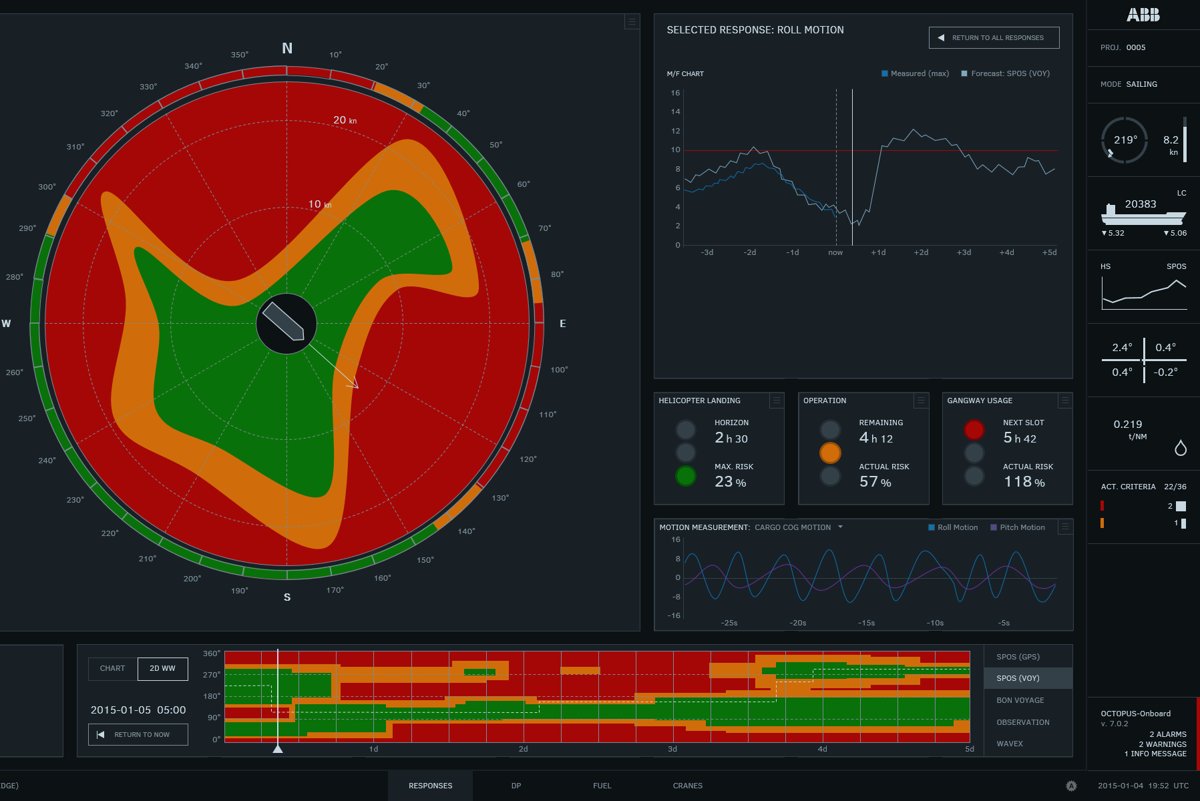Switch timeline view to 2D WW

pyautogui.click(x=162, y=668)
